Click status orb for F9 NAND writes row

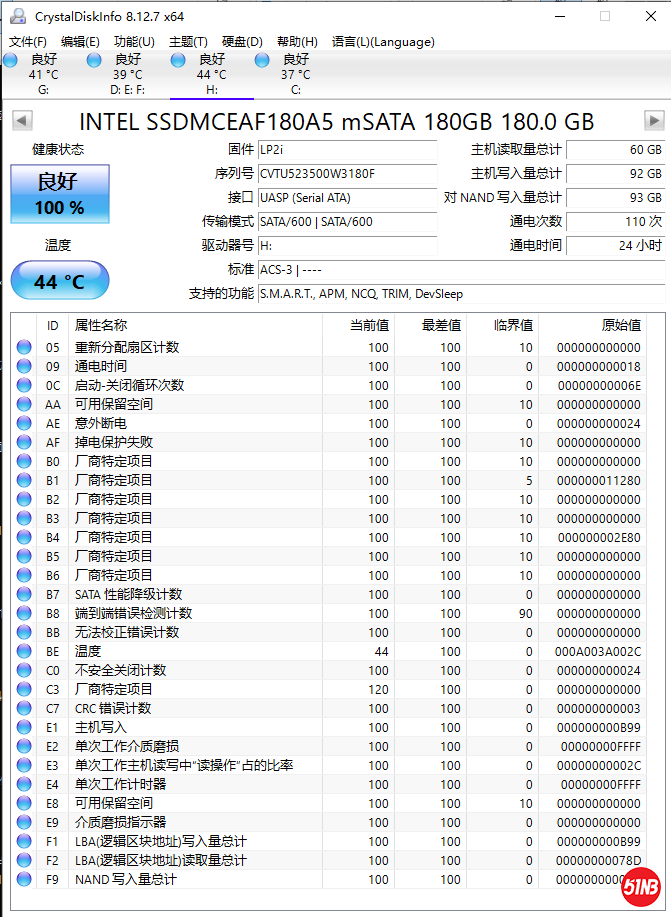[x=24, y=879]
